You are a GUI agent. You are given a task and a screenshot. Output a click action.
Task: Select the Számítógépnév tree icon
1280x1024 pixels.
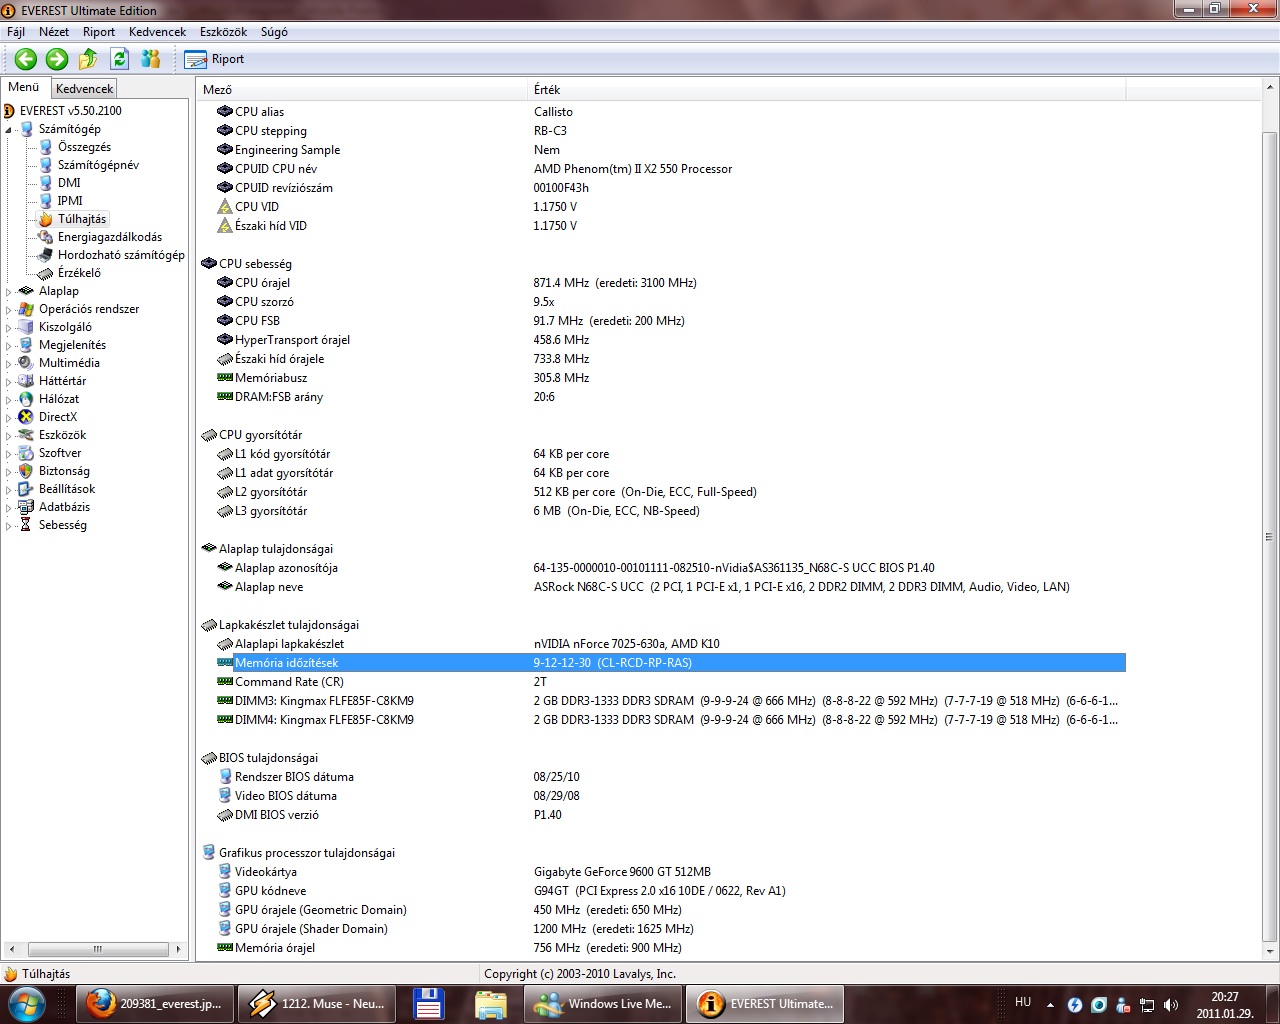pos(45,165)
